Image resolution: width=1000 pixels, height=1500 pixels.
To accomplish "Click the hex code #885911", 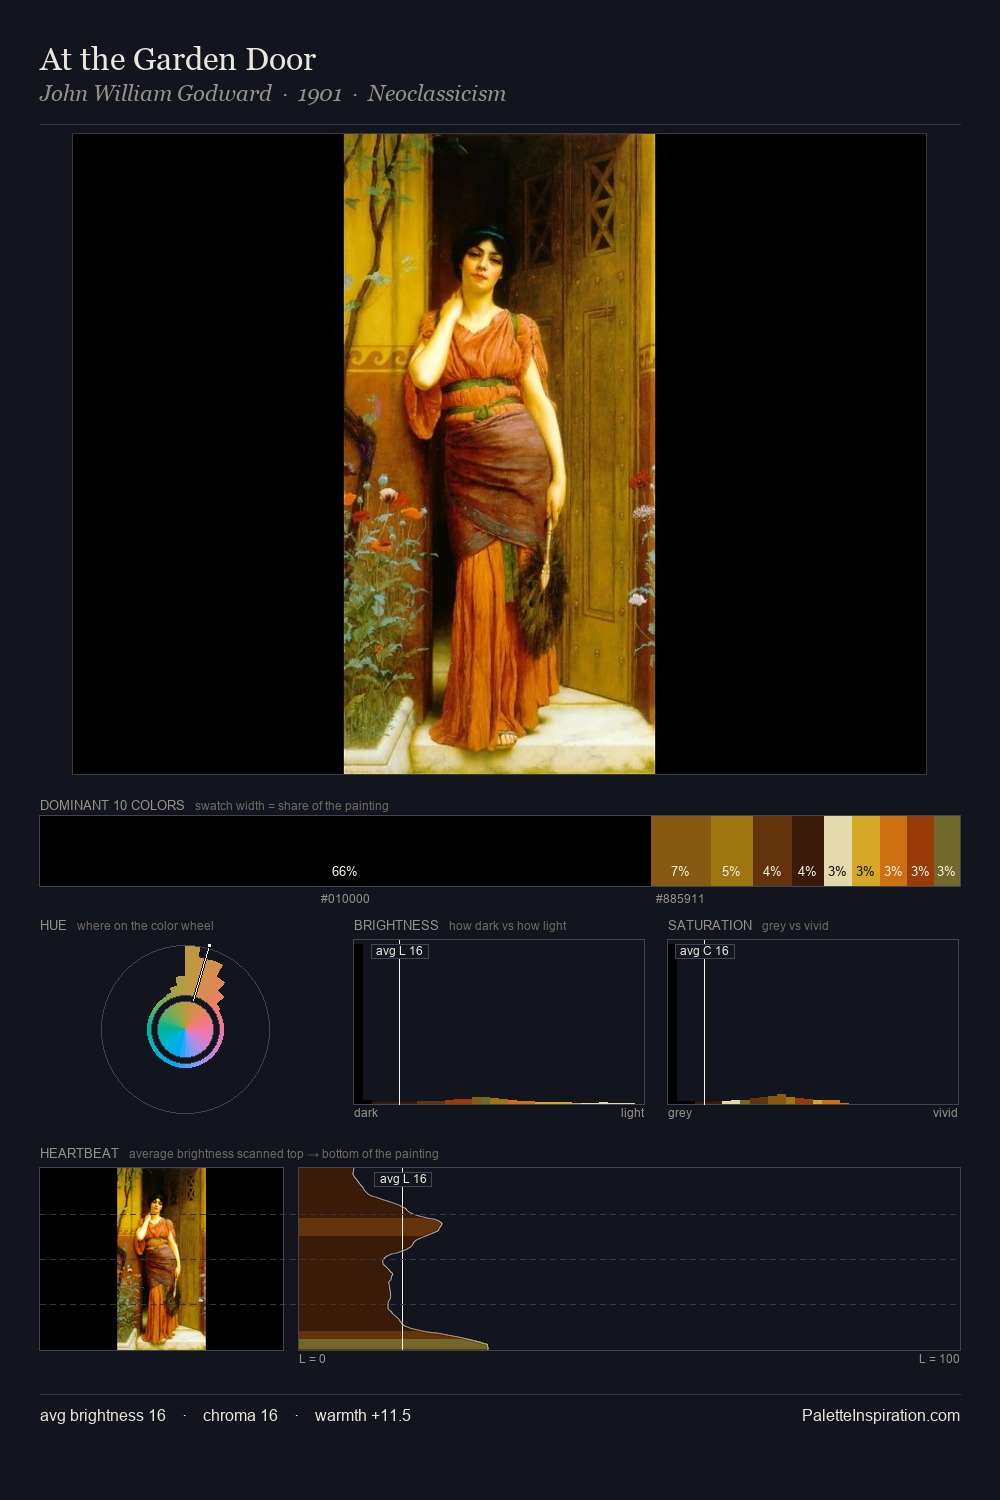I will [680, 899].
